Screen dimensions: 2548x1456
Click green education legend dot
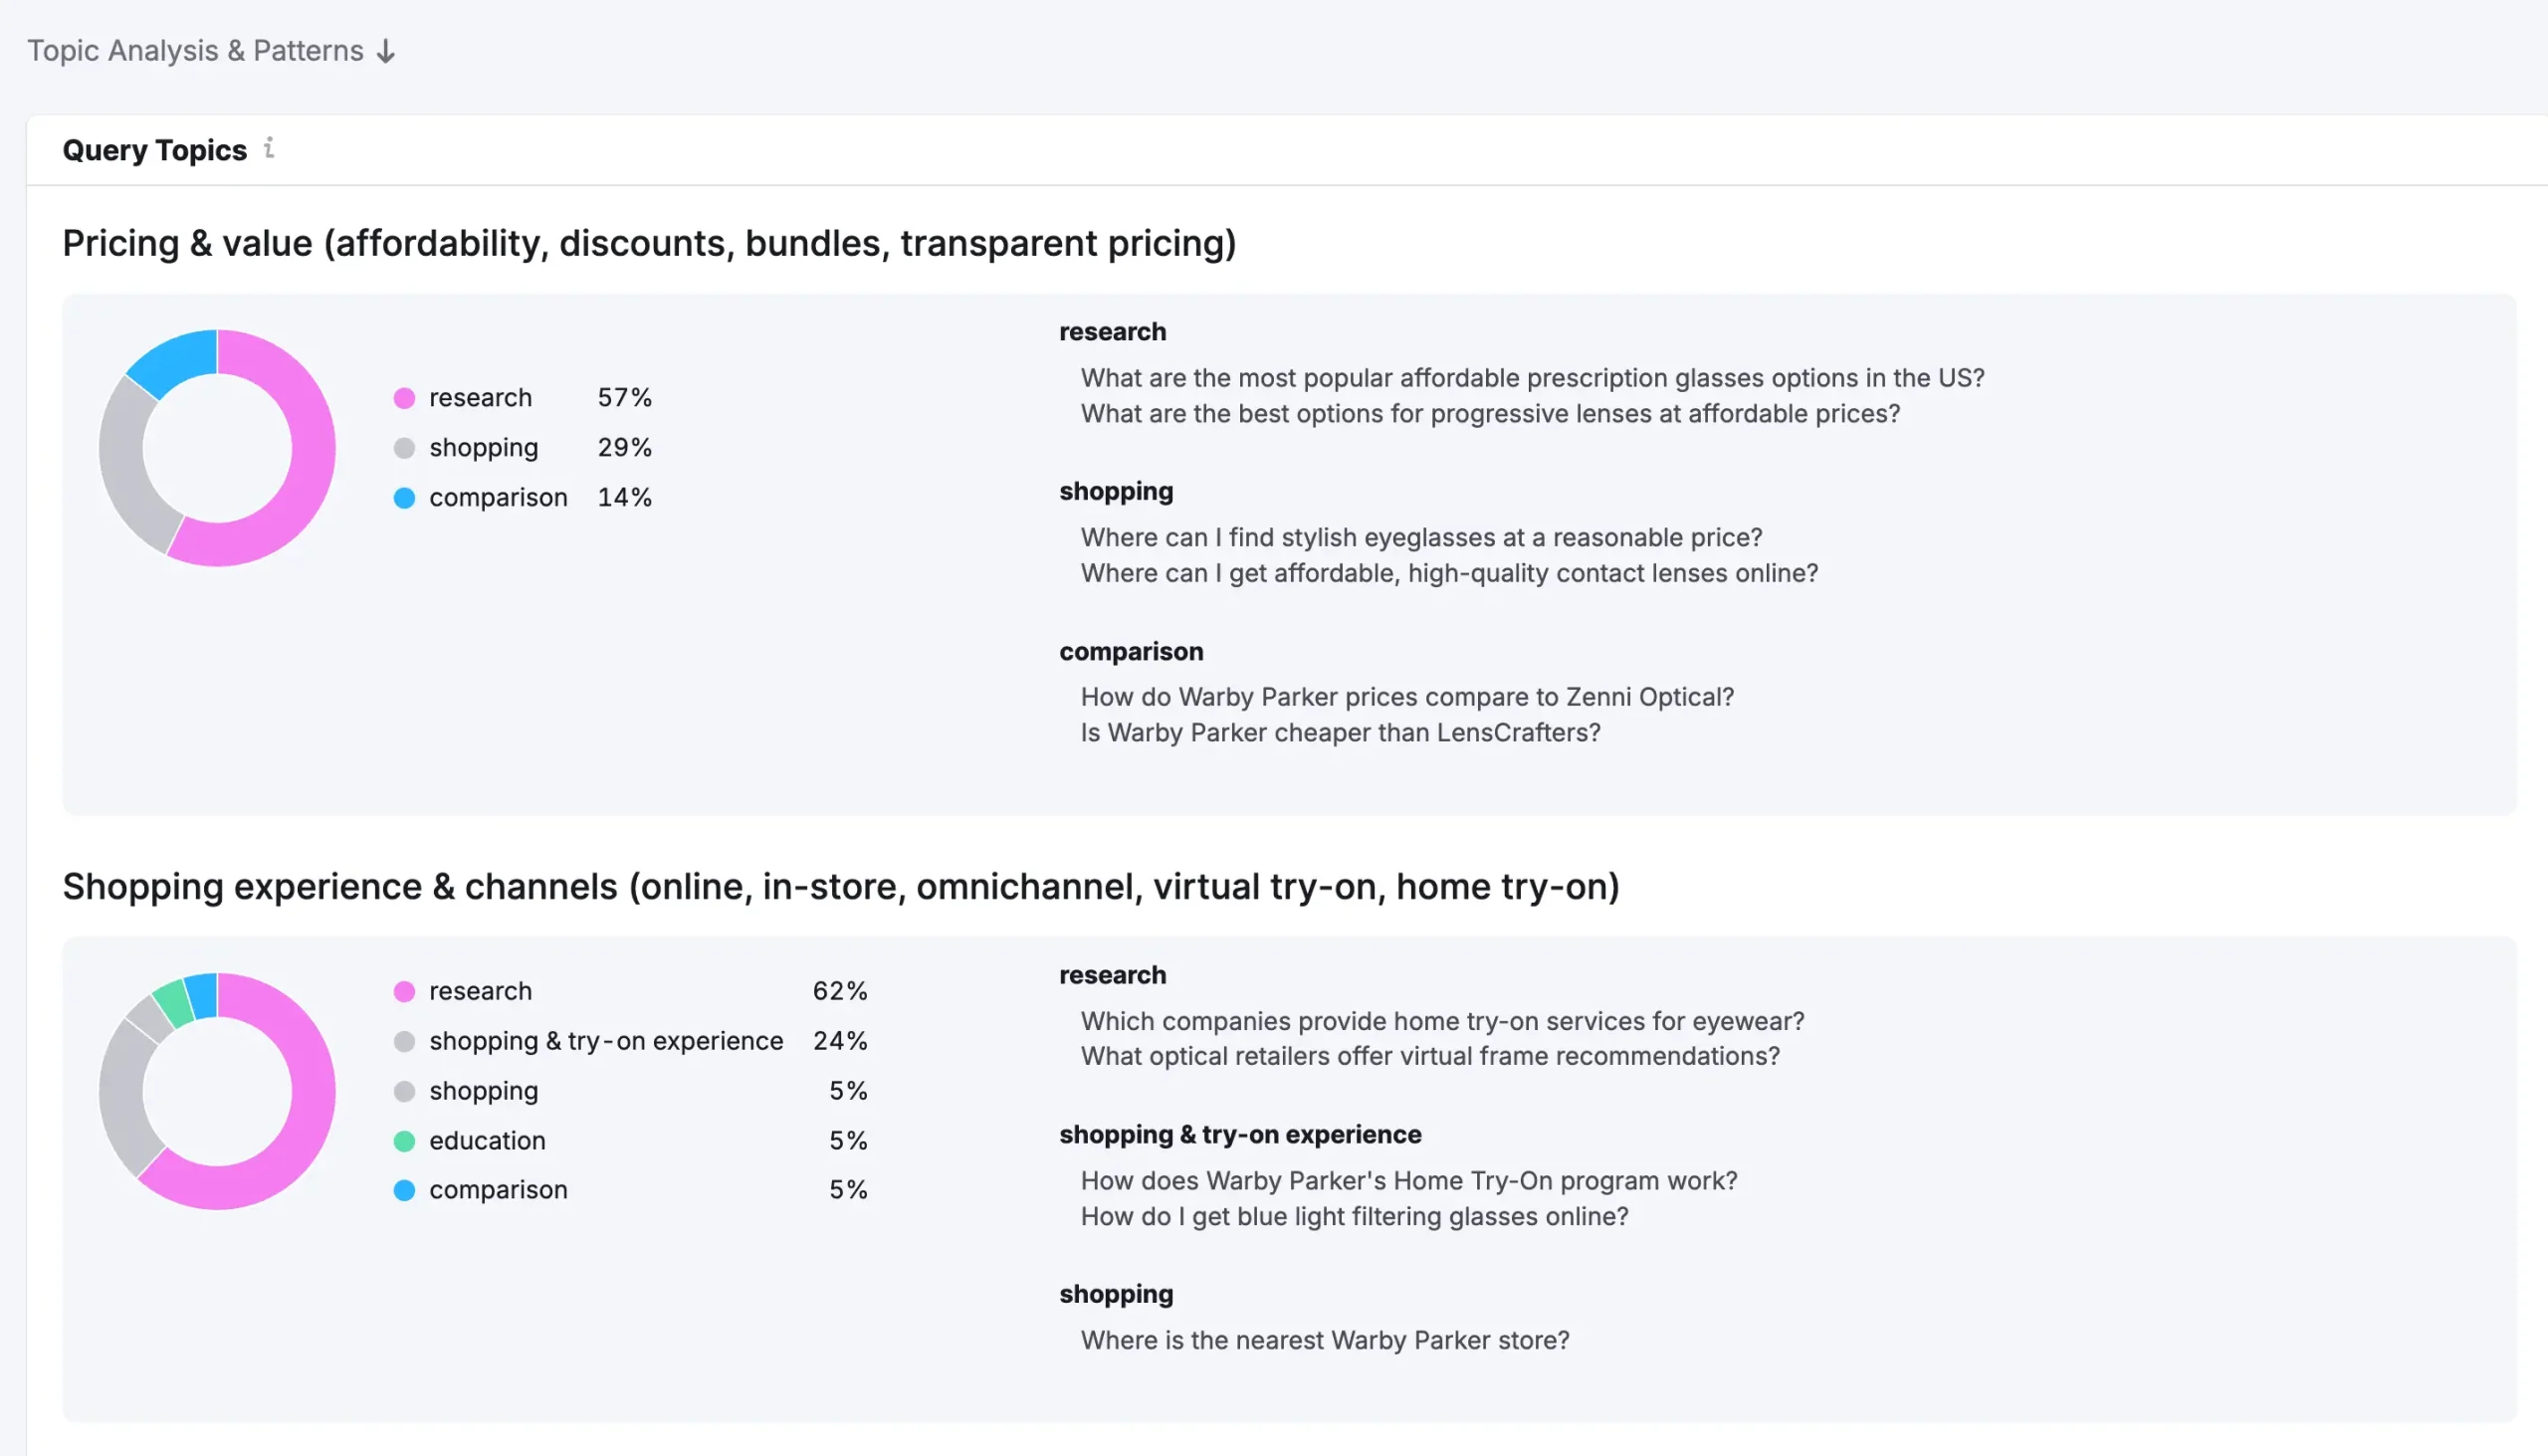click(404, 1141)
